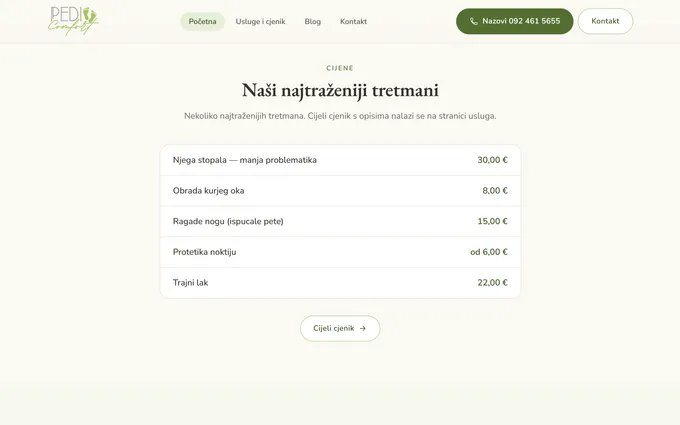Select the 'Trajni lak' row
The image size is (680, 425).
point(340,283)
